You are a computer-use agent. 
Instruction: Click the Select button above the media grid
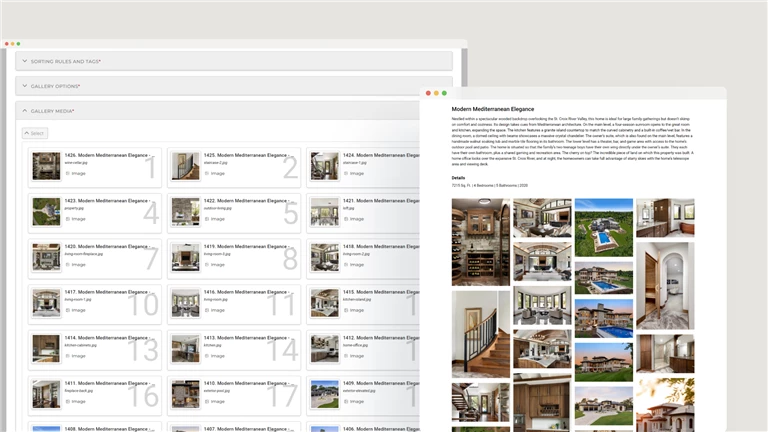click(x=35, y=133)
